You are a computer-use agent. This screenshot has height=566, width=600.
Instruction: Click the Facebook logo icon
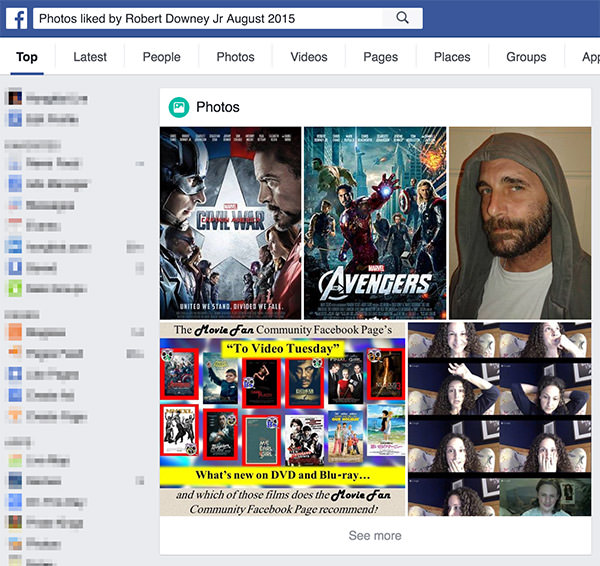17,18
